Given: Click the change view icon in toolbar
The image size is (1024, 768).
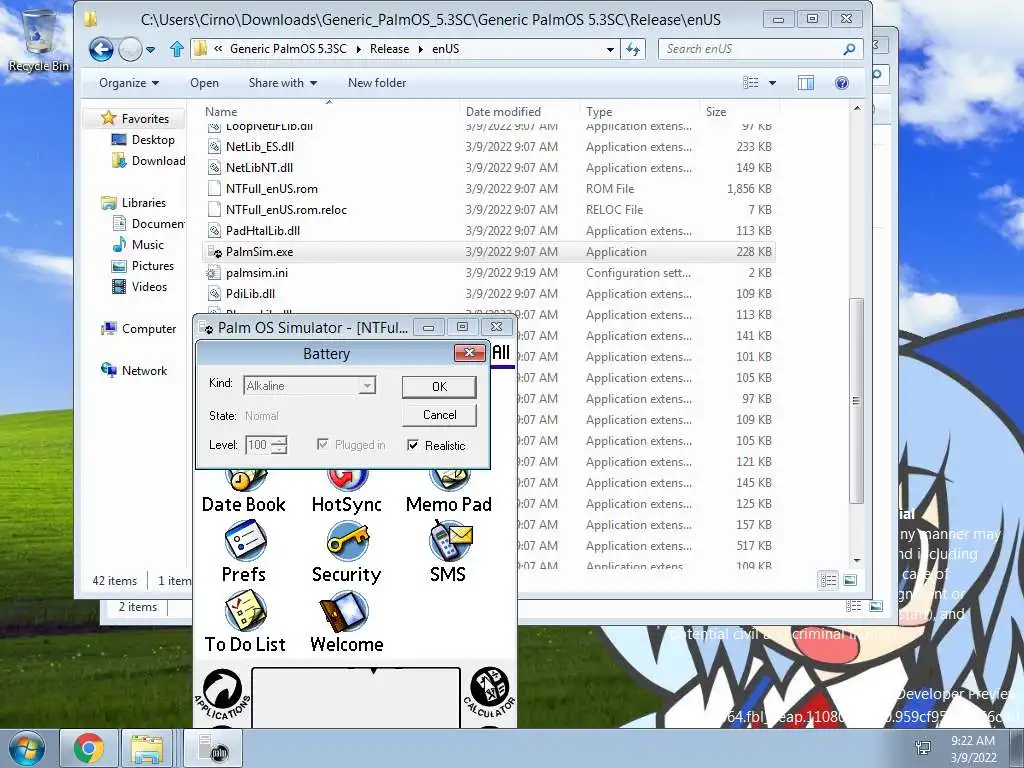Looking at the screenshot, I should click(x=751, y=83).
